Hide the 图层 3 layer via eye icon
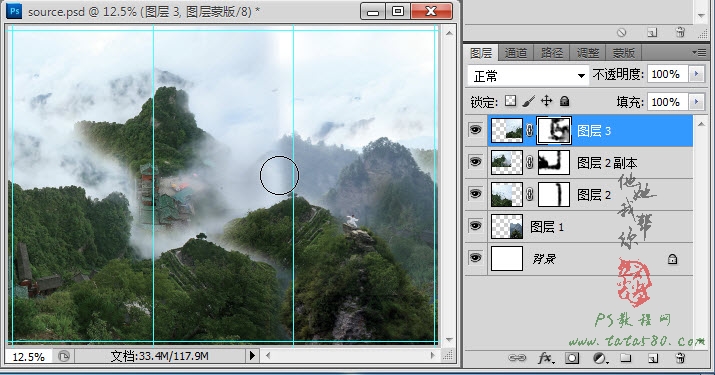The image size is (715, 375). click(x=475, y=130)
